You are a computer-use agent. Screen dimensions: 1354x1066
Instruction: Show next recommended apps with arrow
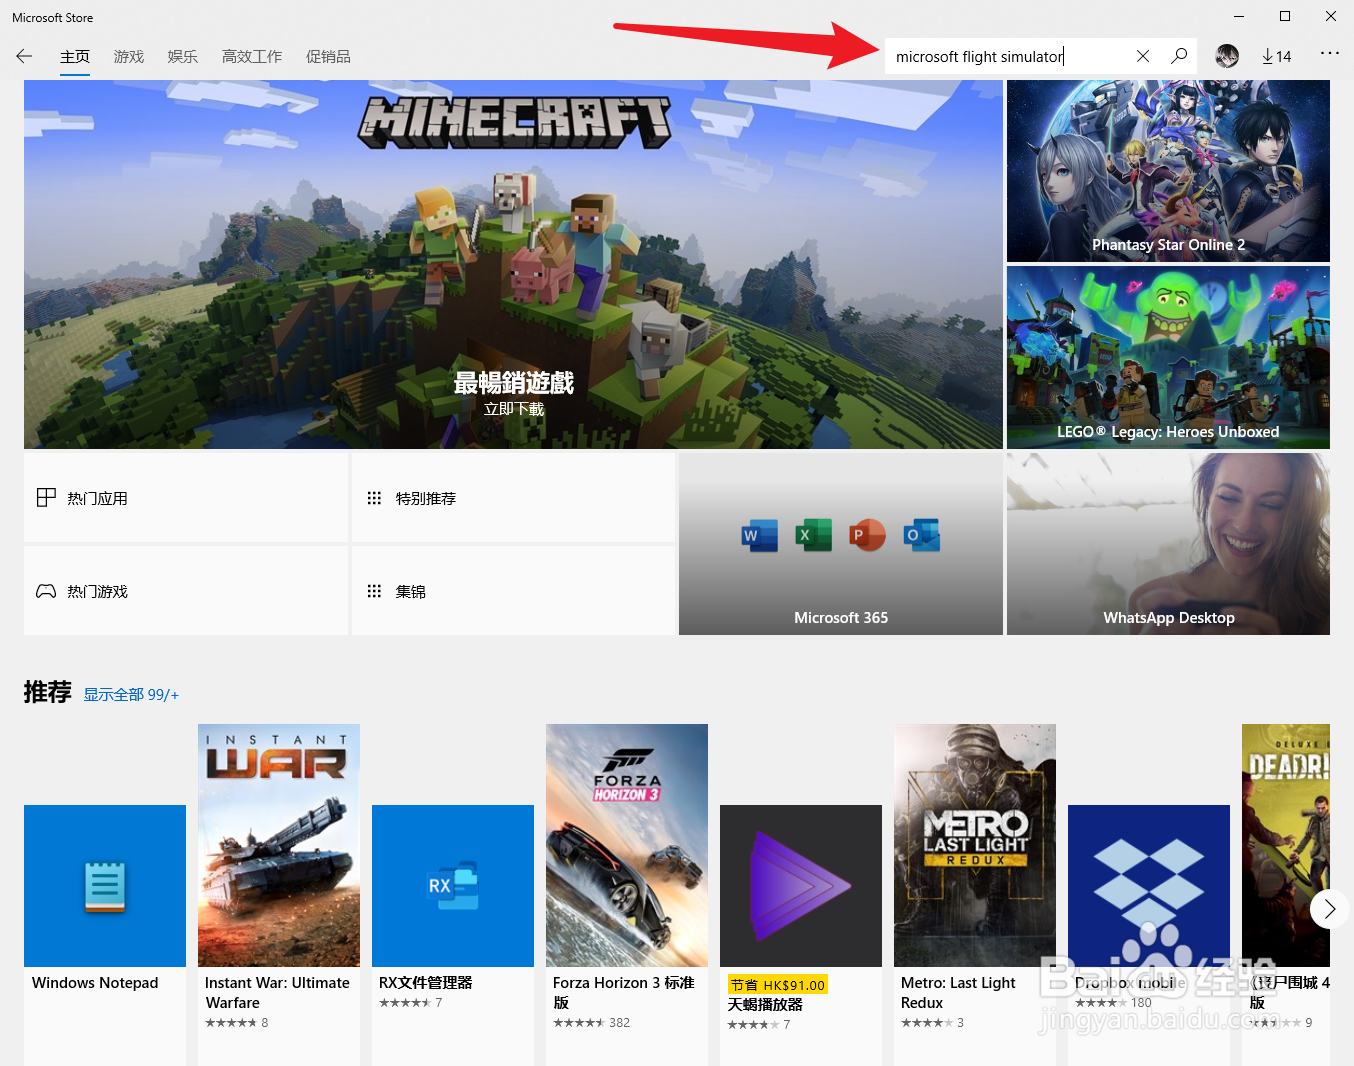click(x=1329, y=909)
